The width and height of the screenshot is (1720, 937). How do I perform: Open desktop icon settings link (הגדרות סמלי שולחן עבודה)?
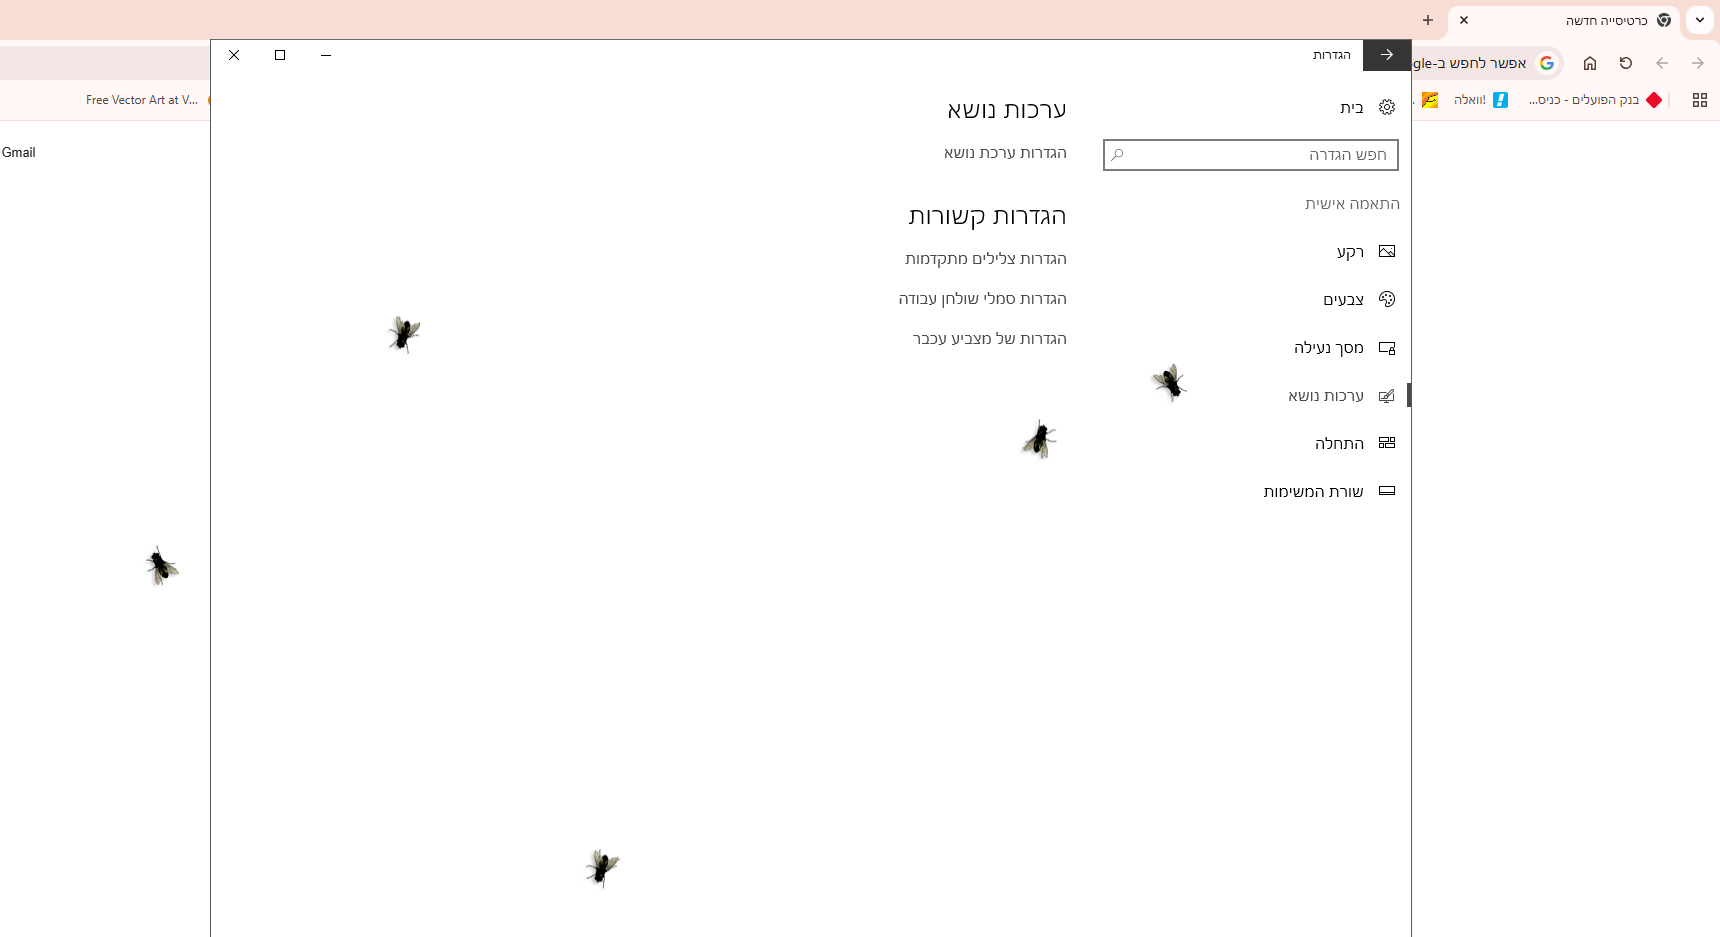click(x=982, y=299)
